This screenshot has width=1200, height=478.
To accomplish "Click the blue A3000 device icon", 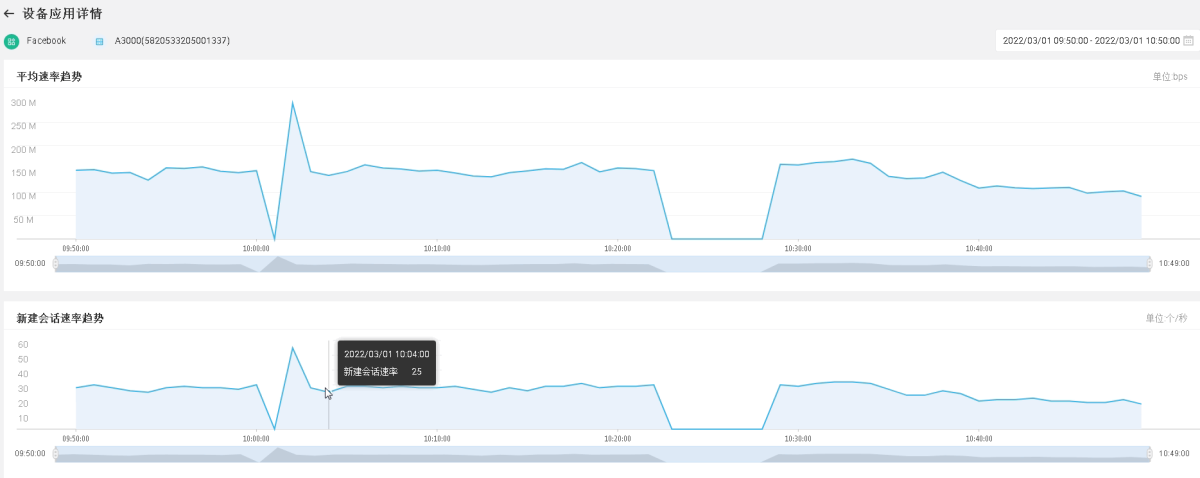I will [x=99, y=42].
